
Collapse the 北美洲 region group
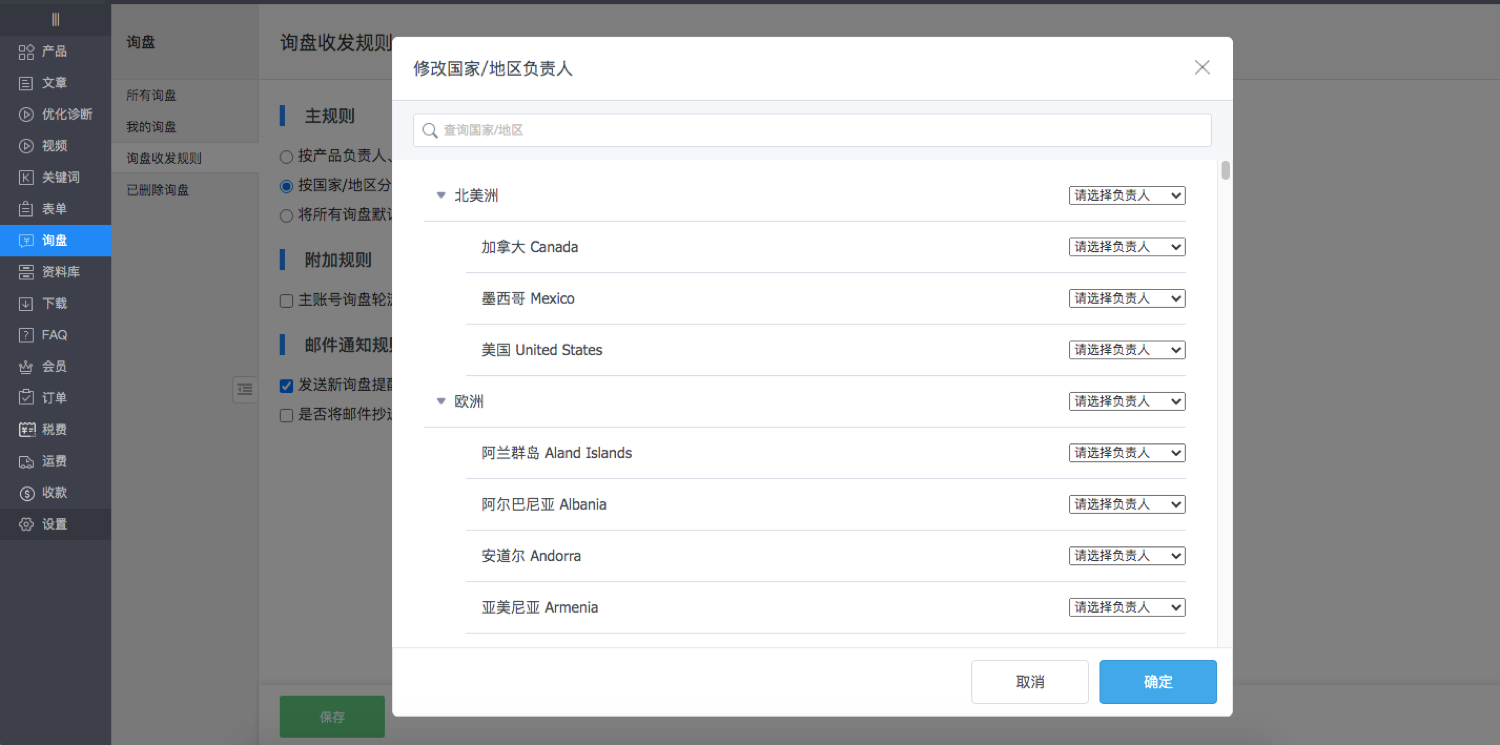pyautogui.click(x=441, y=195)
